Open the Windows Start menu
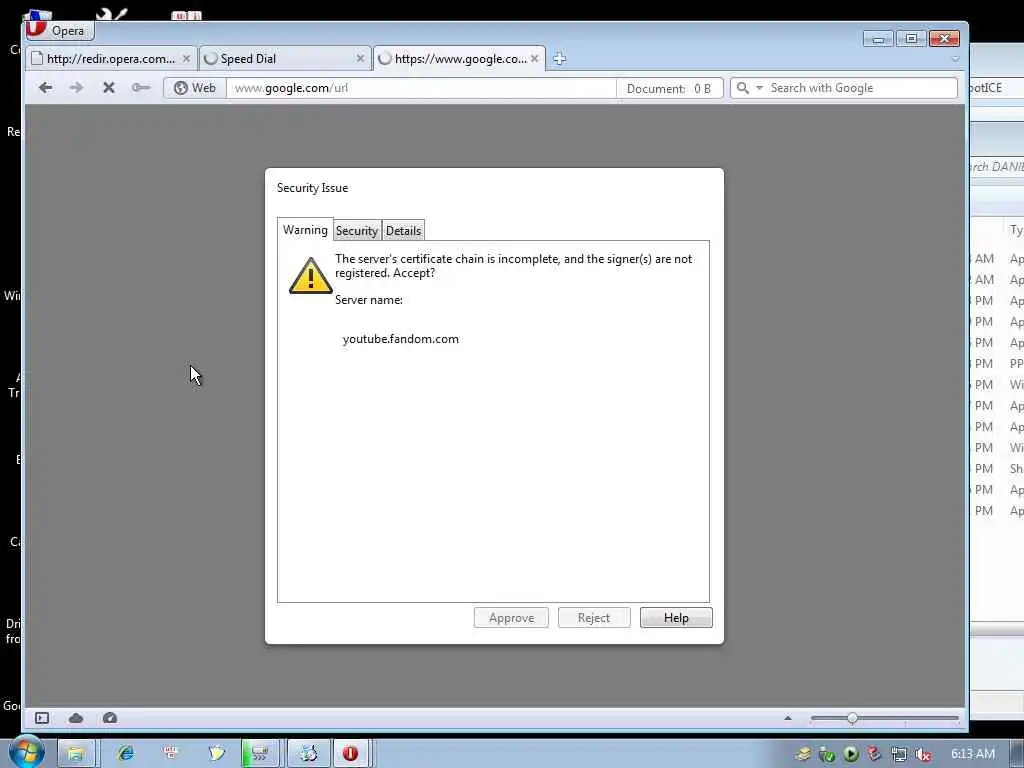Viewport: 1024px width, 768px height. (26, 752)
